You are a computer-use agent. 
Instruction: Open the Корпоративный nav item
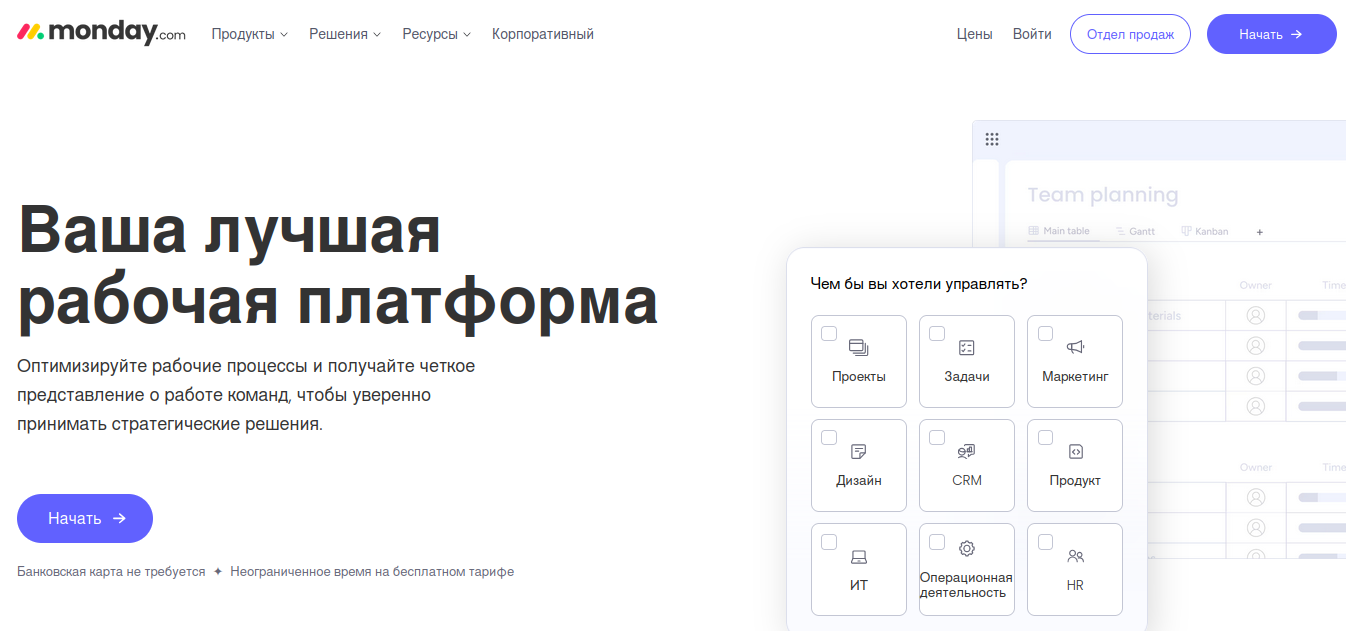pyautogui.click(x=543, y=34)
